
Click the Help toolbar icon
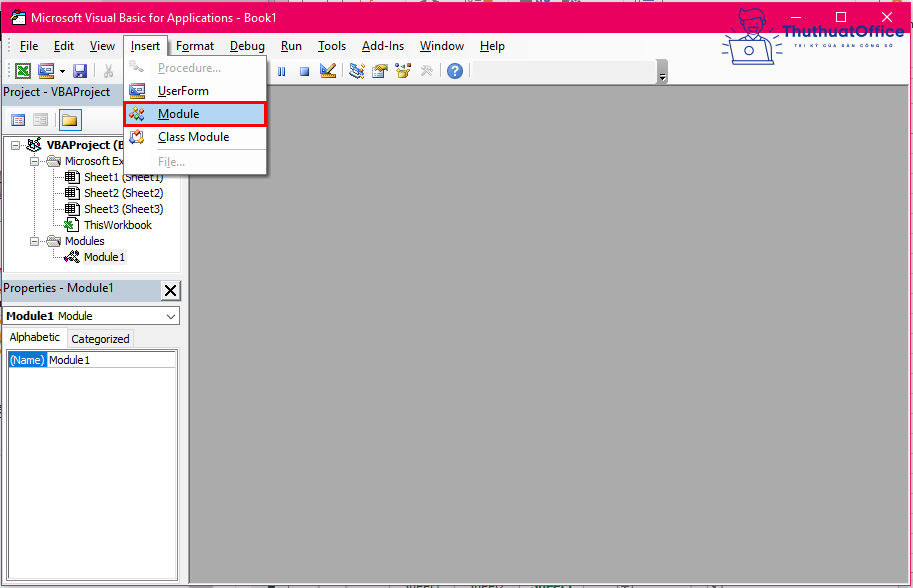click(x=453, y=70)
